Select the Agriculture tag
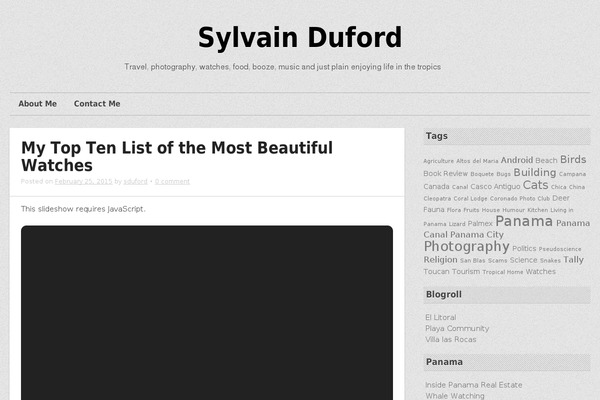This screenshot has height=400, width=600. click(x=439, y=161)
